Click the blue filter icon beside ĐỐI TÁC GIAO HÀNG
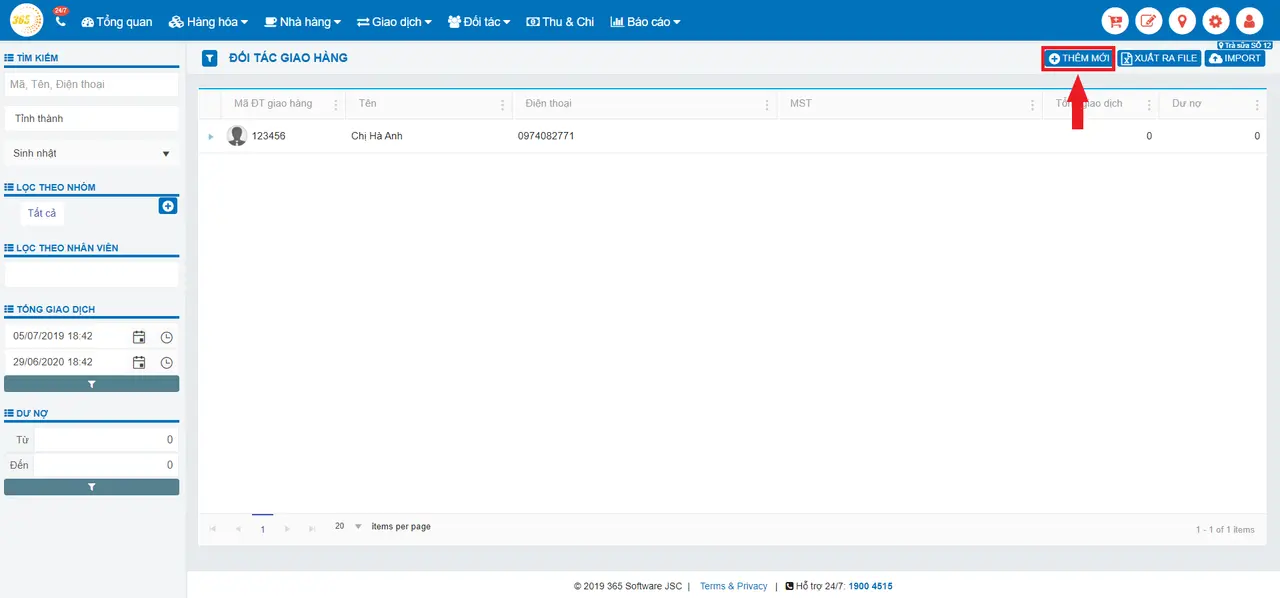The height and width of the screenshot is (598, 1280). (x=209, y=58)
